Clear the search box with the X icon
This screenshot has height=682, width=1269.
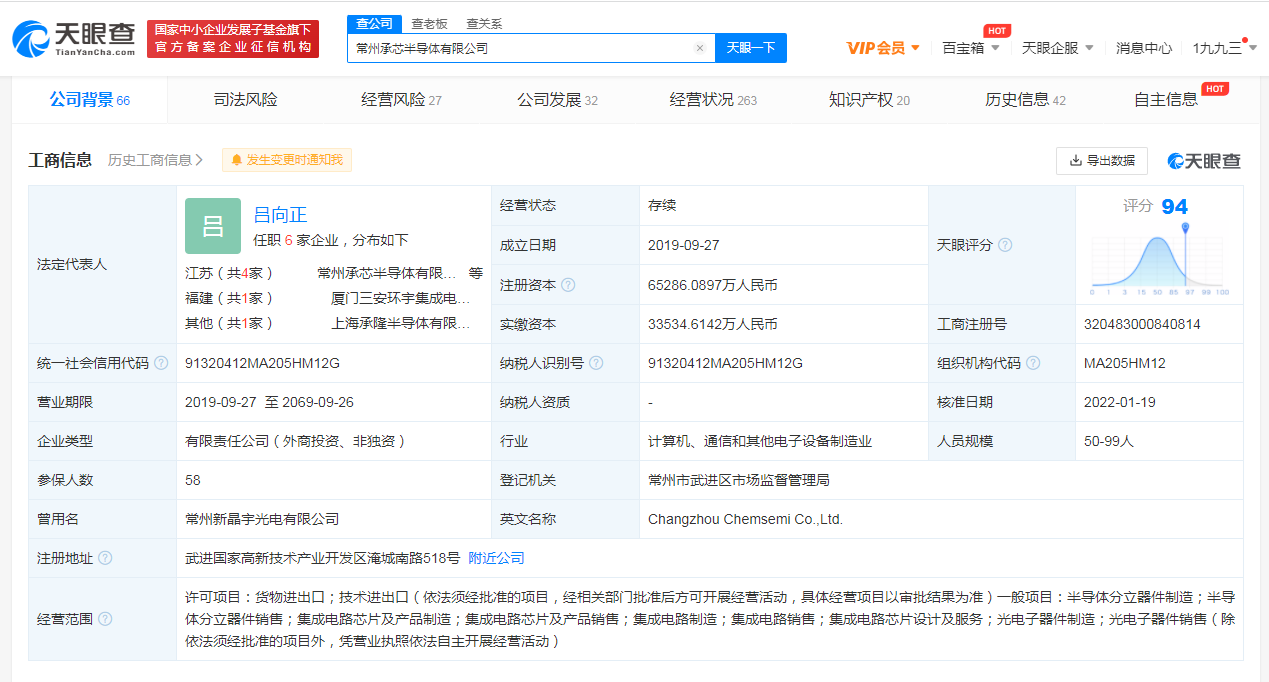point(699,48)
